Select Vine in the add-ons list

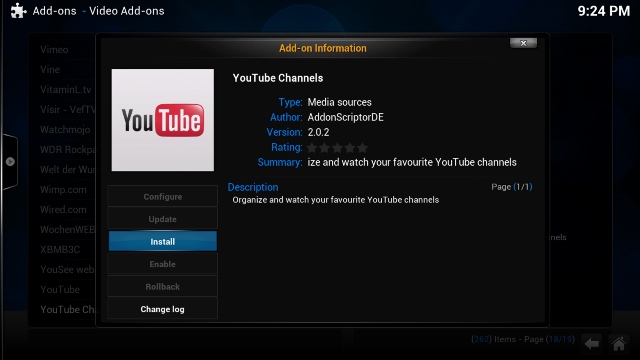[x=50, y=70]
